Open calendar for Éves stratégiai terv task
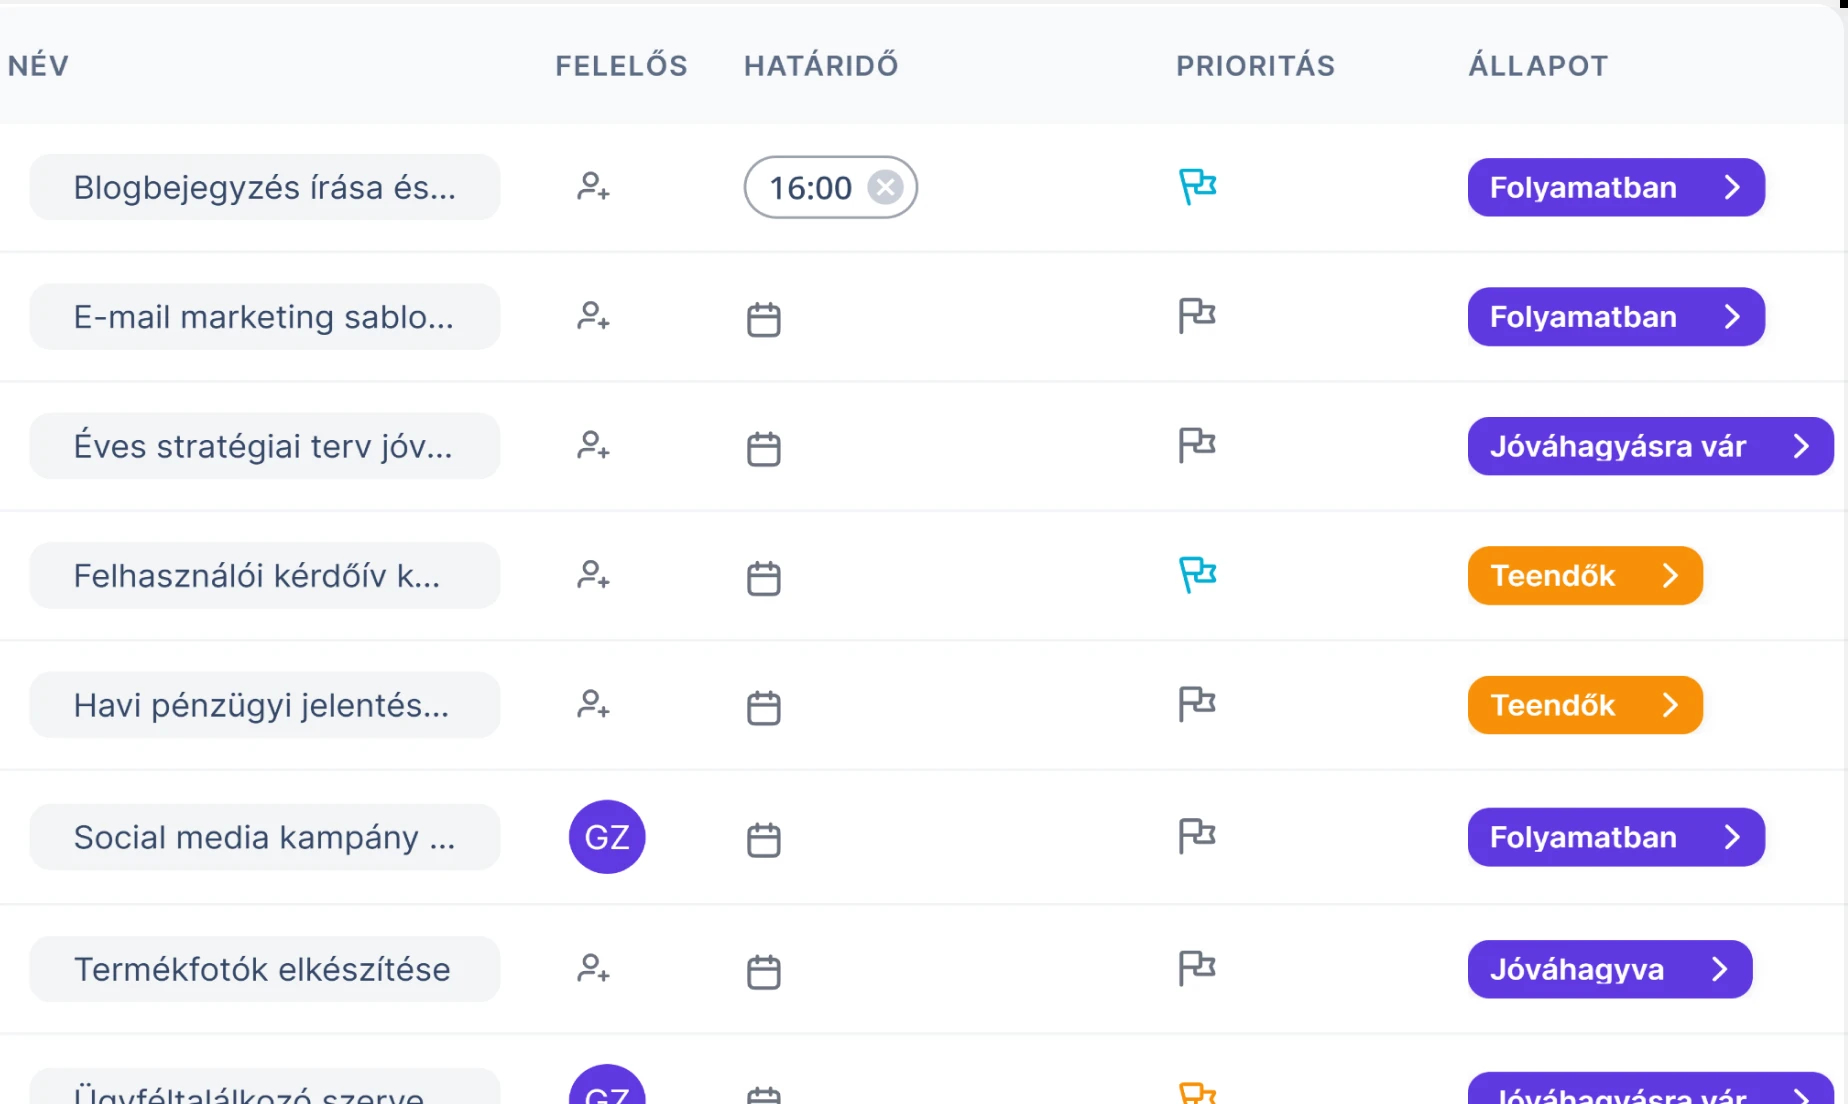Image resolution: width=1848 pixels, height=1104 pixels. pos(764,448)
